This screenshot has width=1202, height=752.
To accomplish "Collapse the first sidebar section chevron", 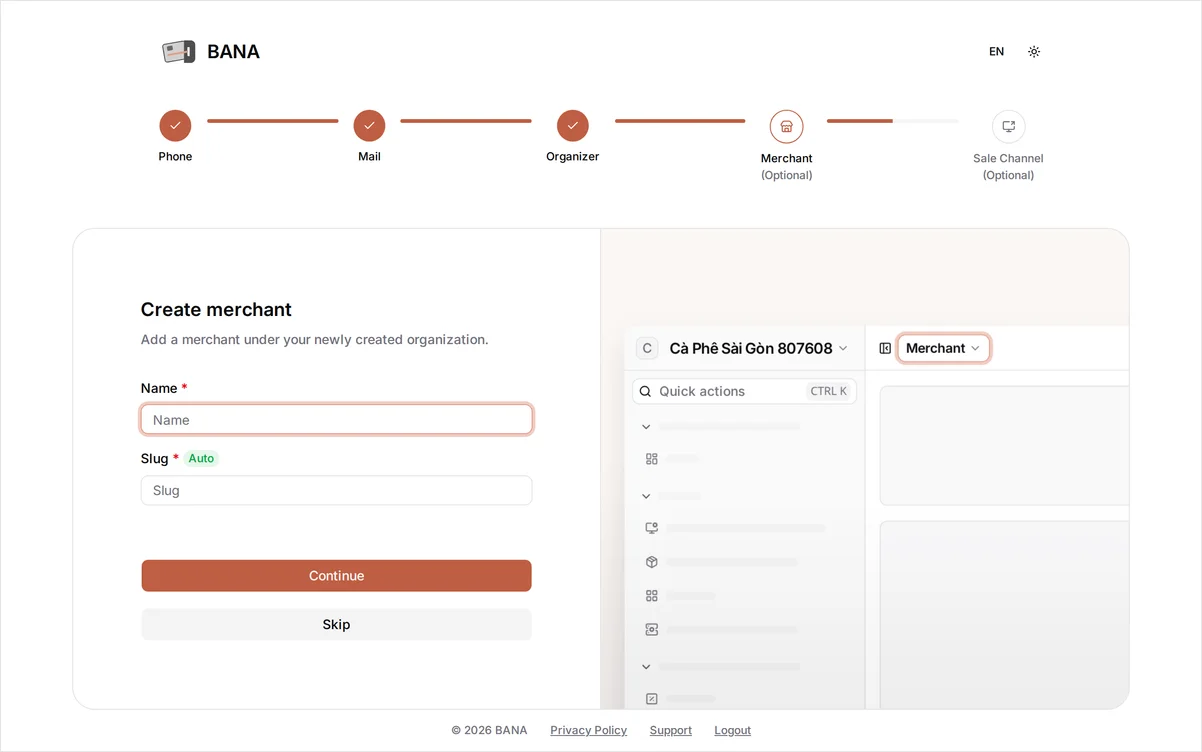I will pos(646,427).
